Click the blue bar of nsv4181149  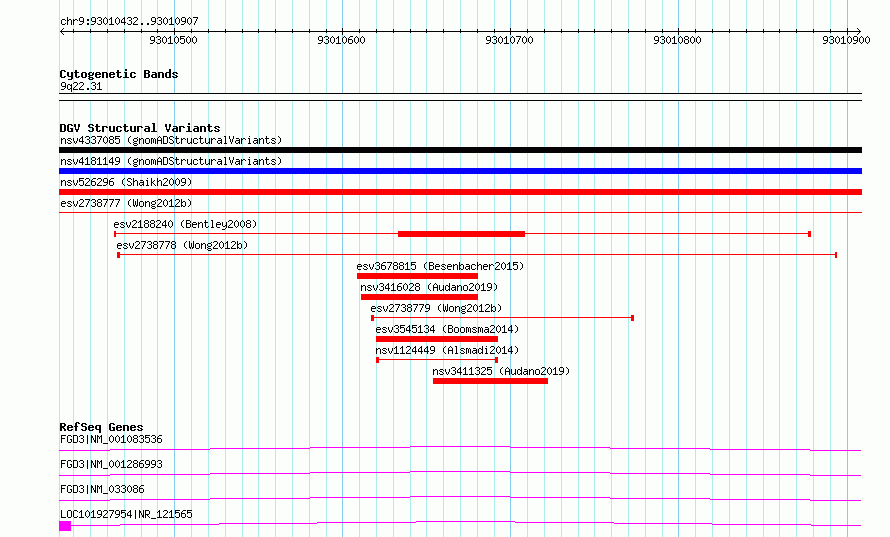click(460, 171)
